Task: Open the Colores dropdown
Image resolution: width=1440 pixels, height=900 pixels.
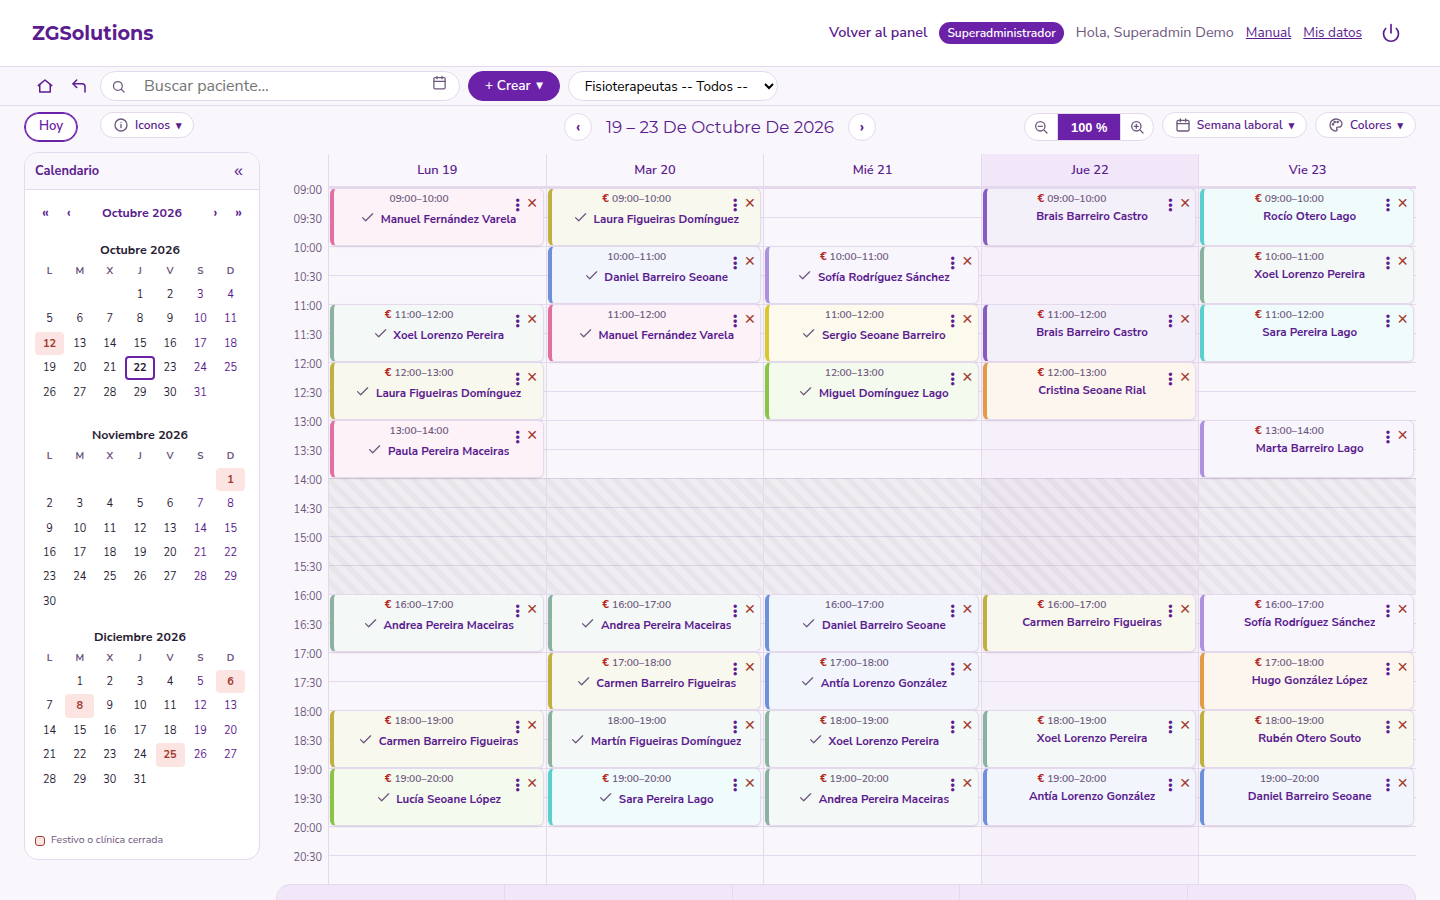Action: (1365, 125)
